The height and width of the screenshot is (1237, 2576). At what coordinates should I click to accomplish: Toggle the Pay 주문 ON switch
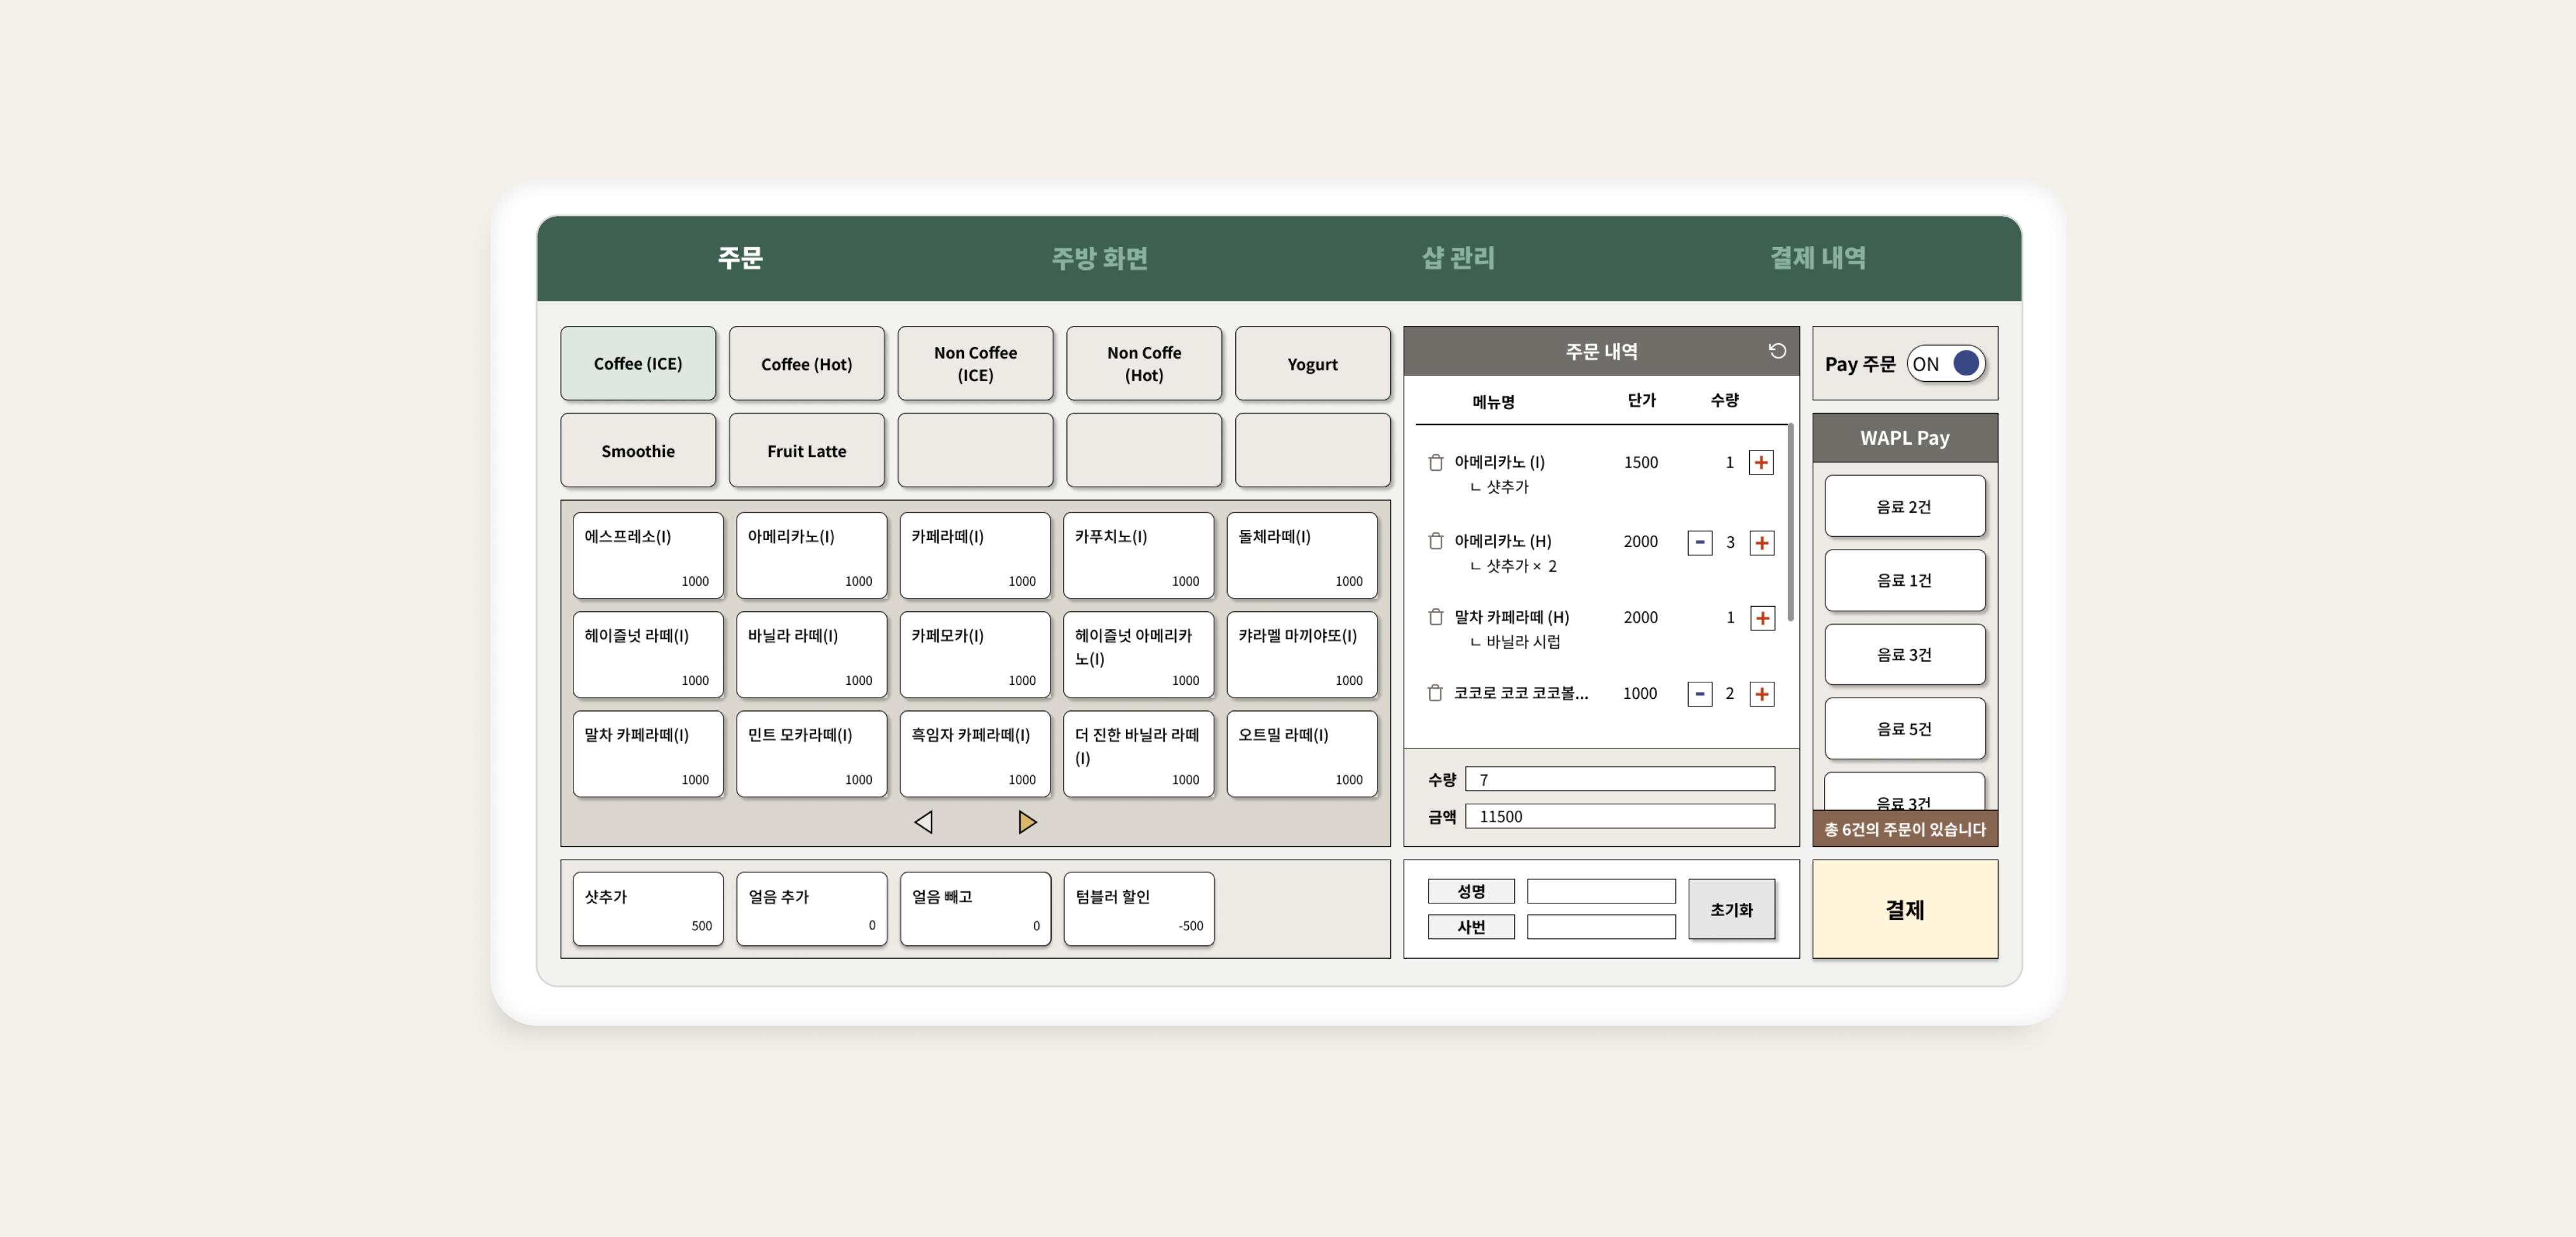(1945, 364)
